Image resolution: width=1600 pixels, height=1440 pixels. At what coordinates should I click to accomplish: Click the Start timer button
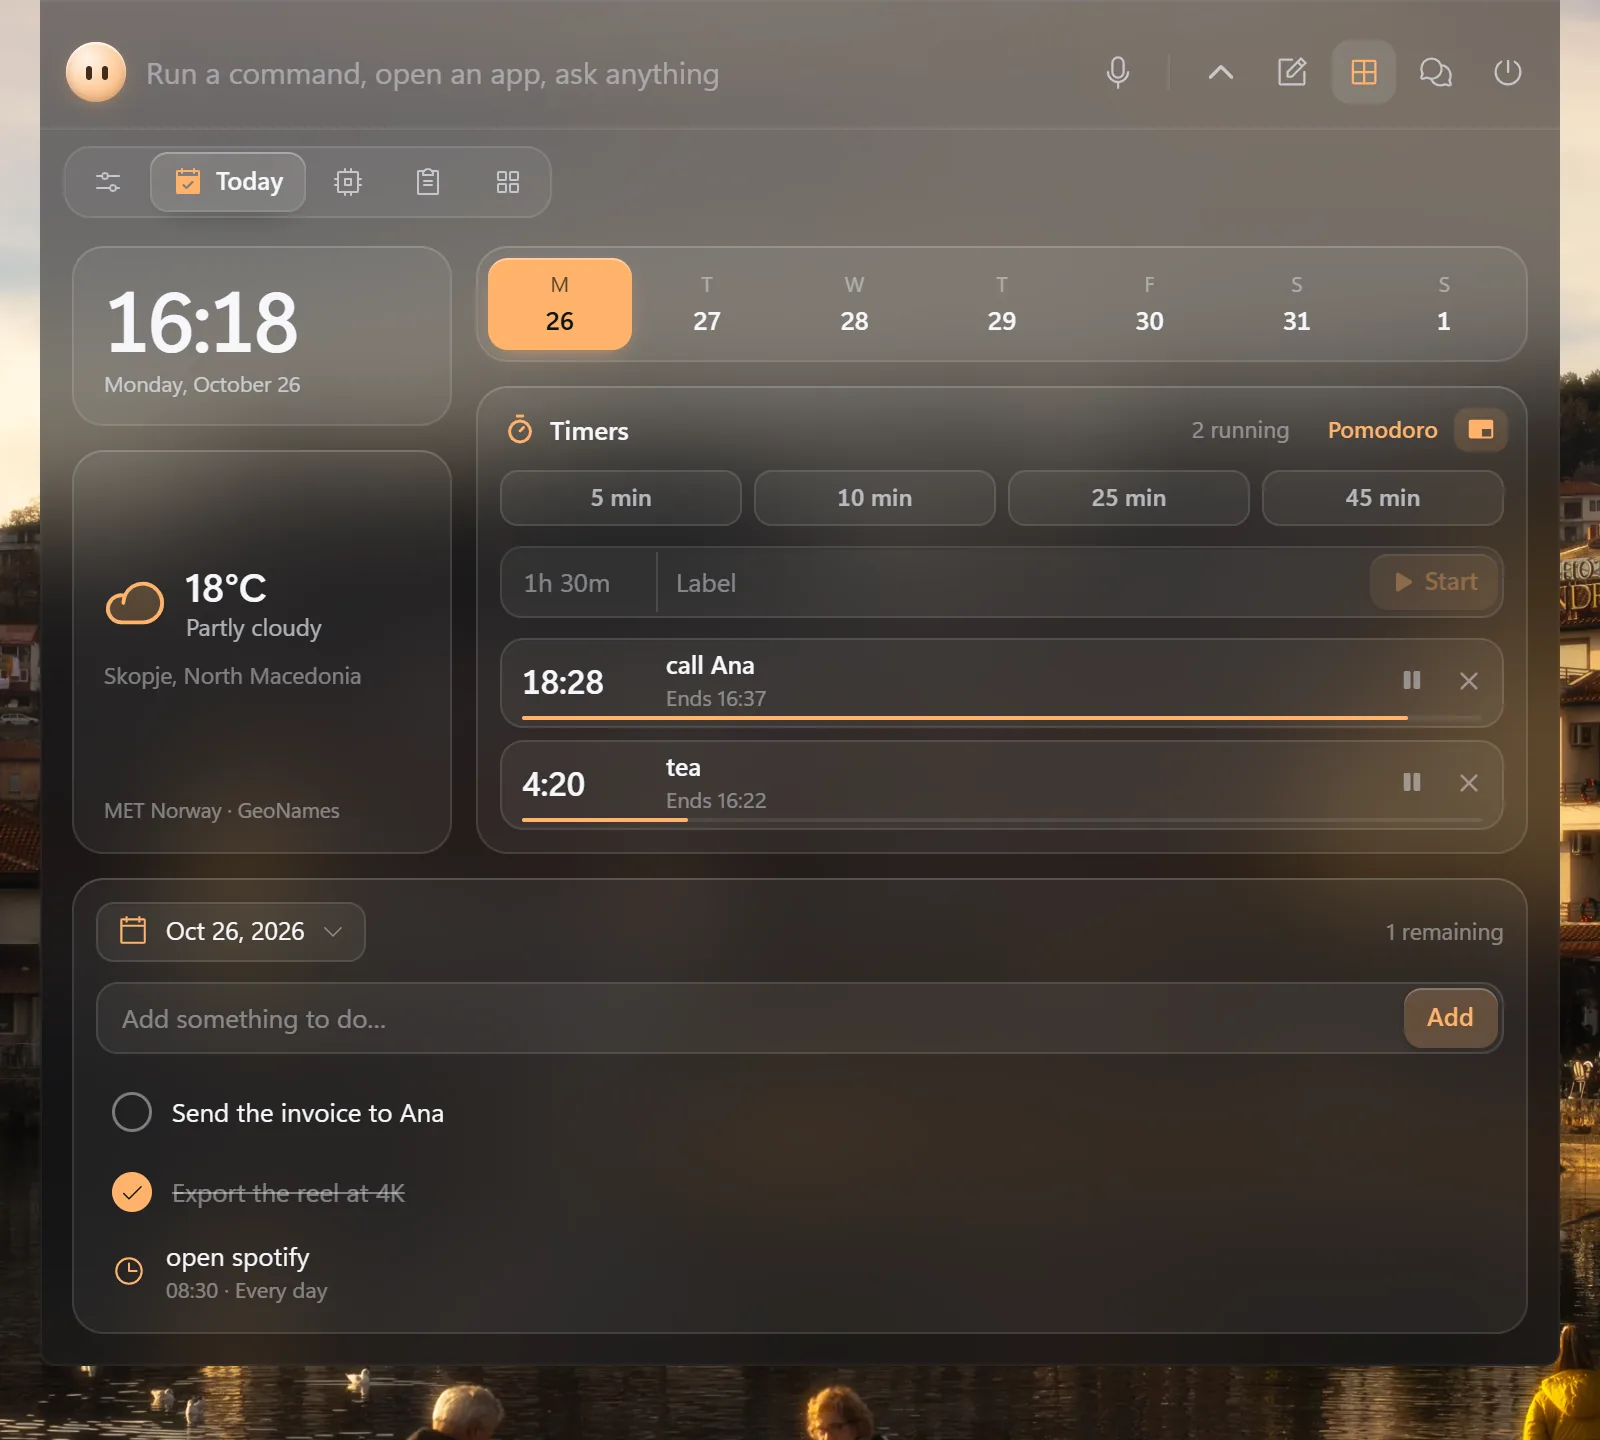(x=1435, y=582)
